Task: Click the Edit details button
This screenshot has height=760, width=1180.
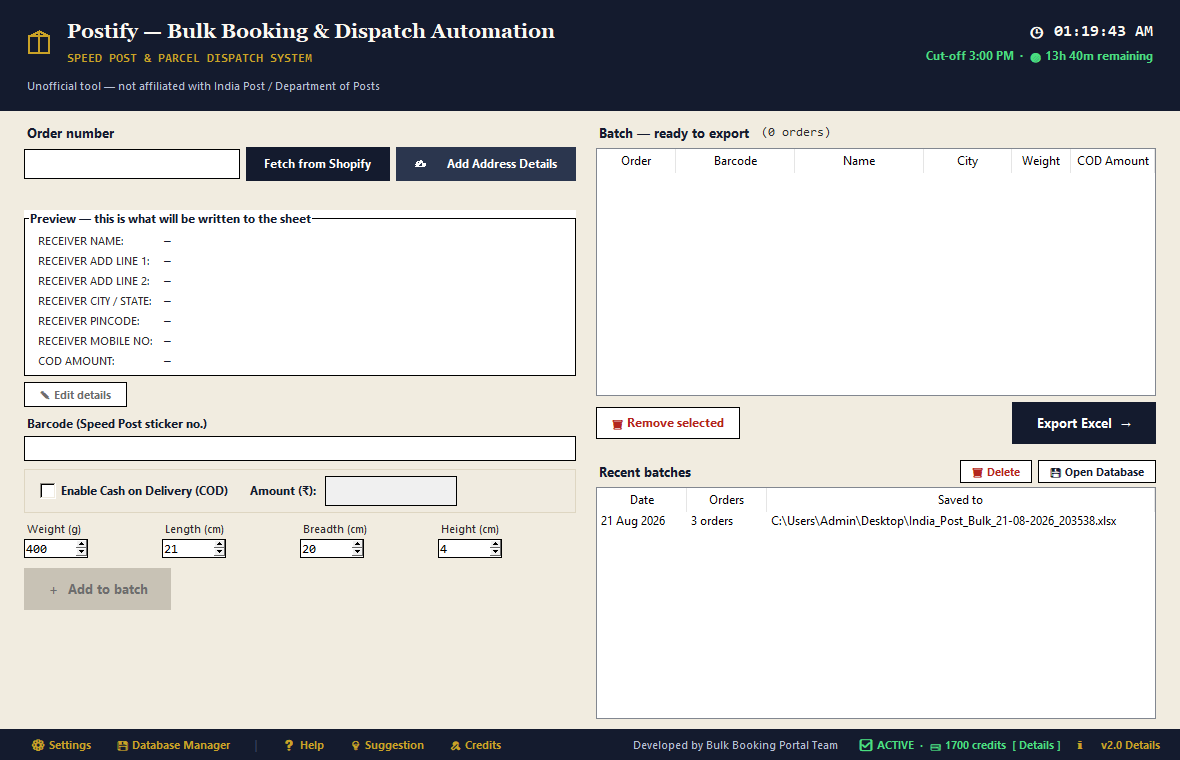Action: pyautogui.click(x=75, y=395)
